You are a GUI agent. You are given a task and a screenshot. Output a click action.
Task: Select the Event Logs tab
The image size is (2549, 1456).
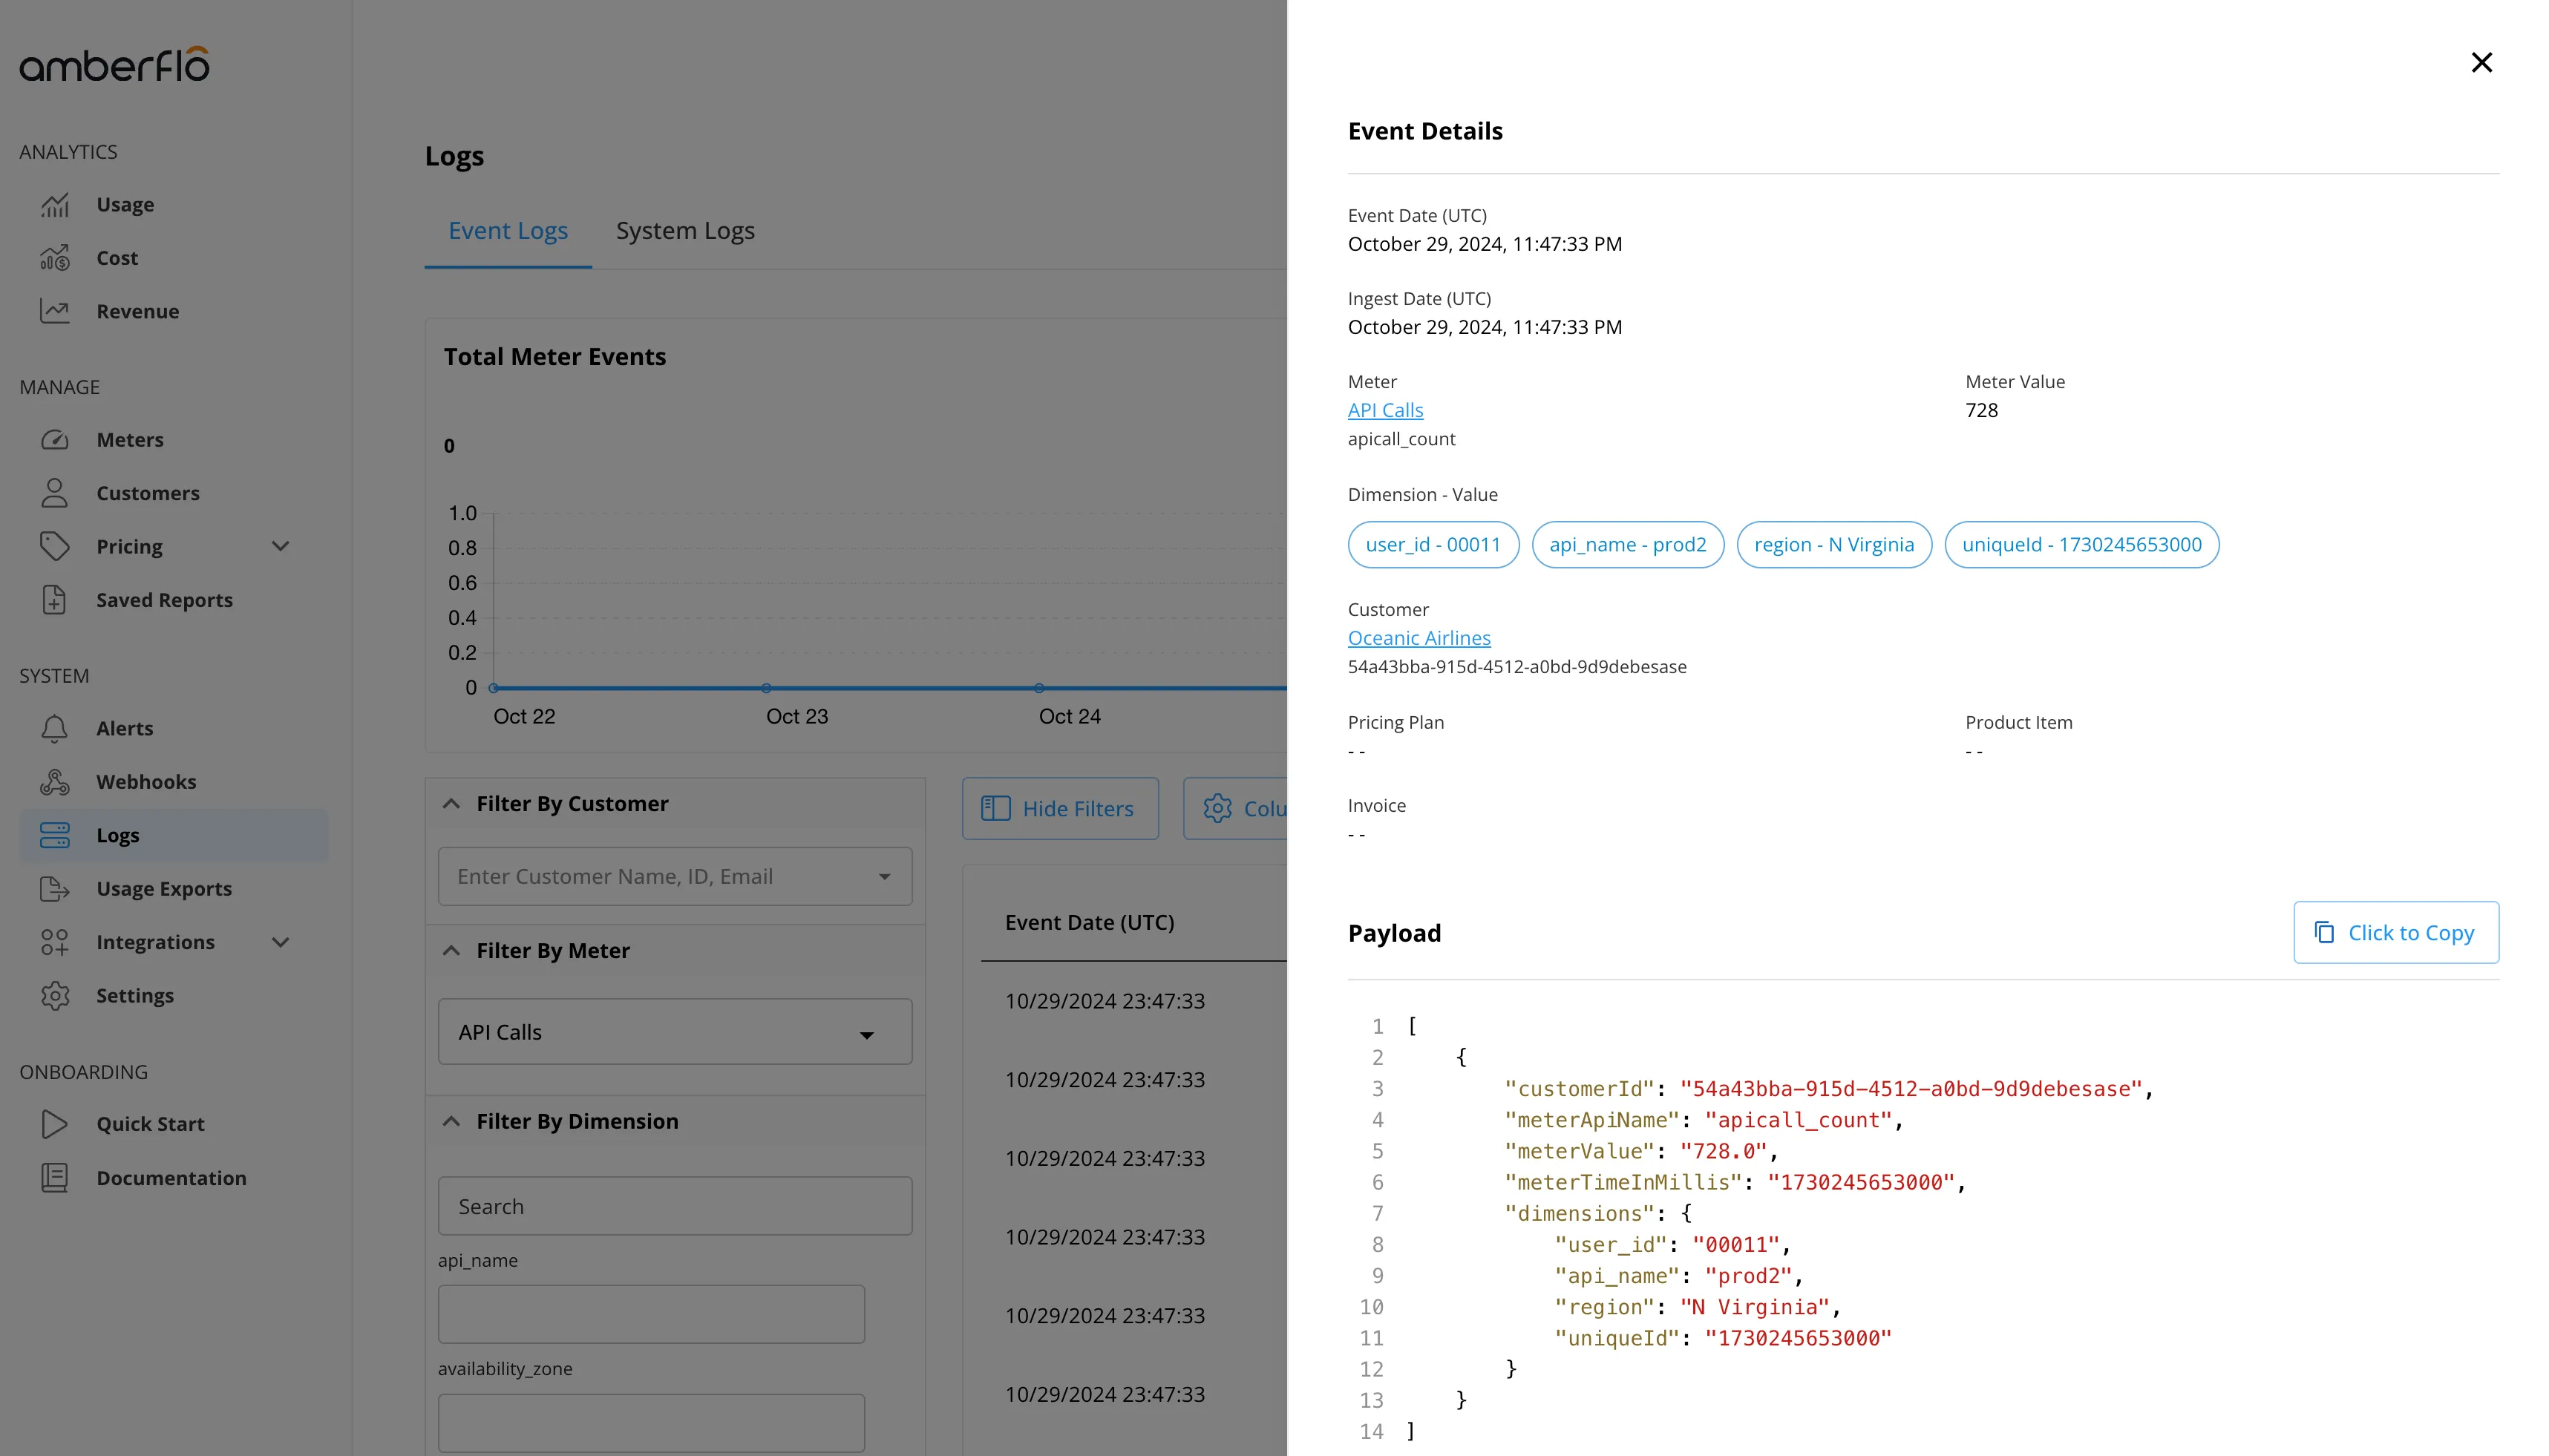tap(508, 231)
